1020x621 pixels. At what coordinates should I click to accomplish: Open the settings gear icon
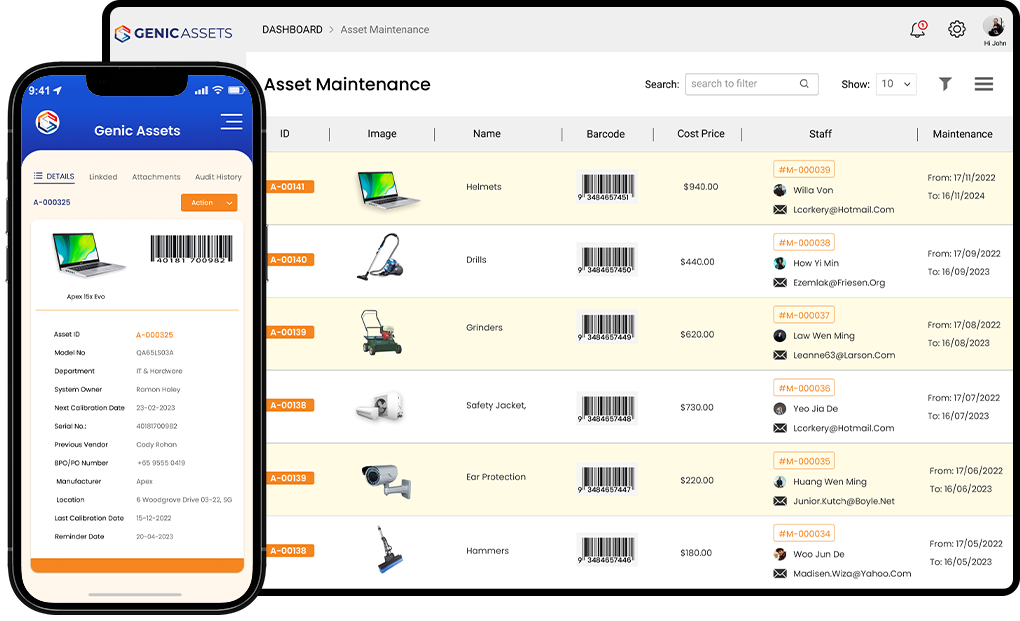[957, 30]
